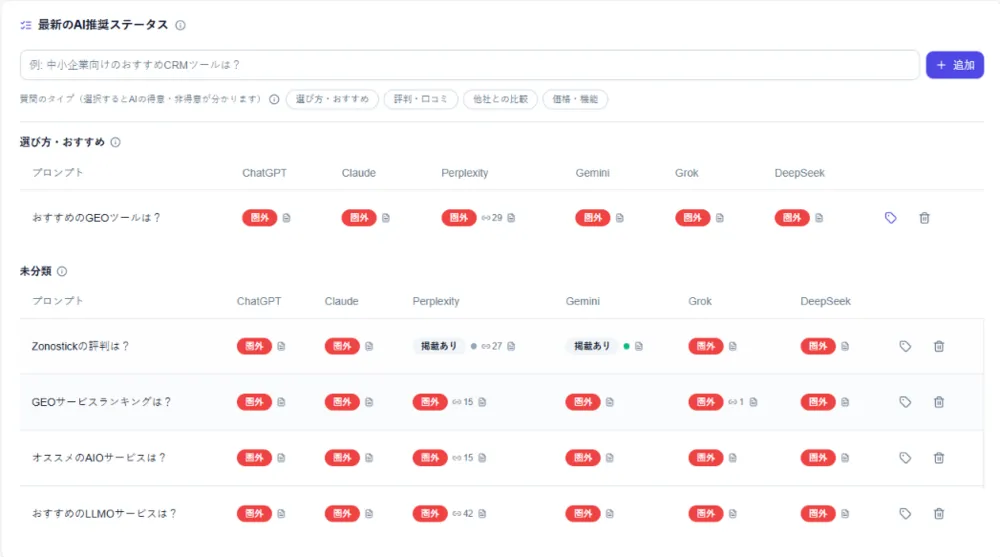Click the prompt text Zonostickの評判は？

point(80,346)
